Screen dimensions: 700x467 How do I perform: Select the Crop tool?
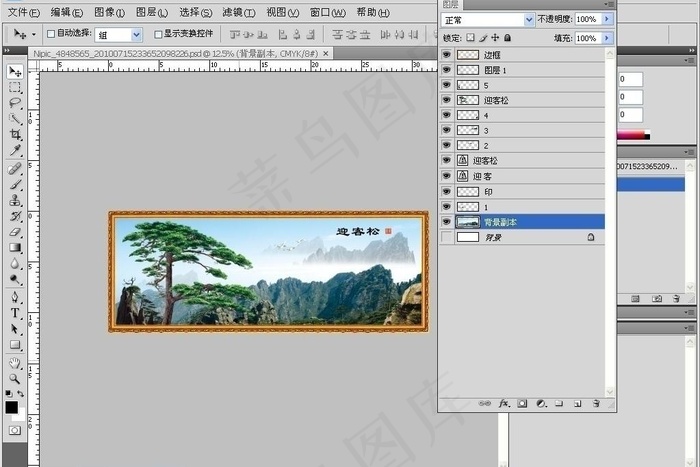tap(15, 134)
